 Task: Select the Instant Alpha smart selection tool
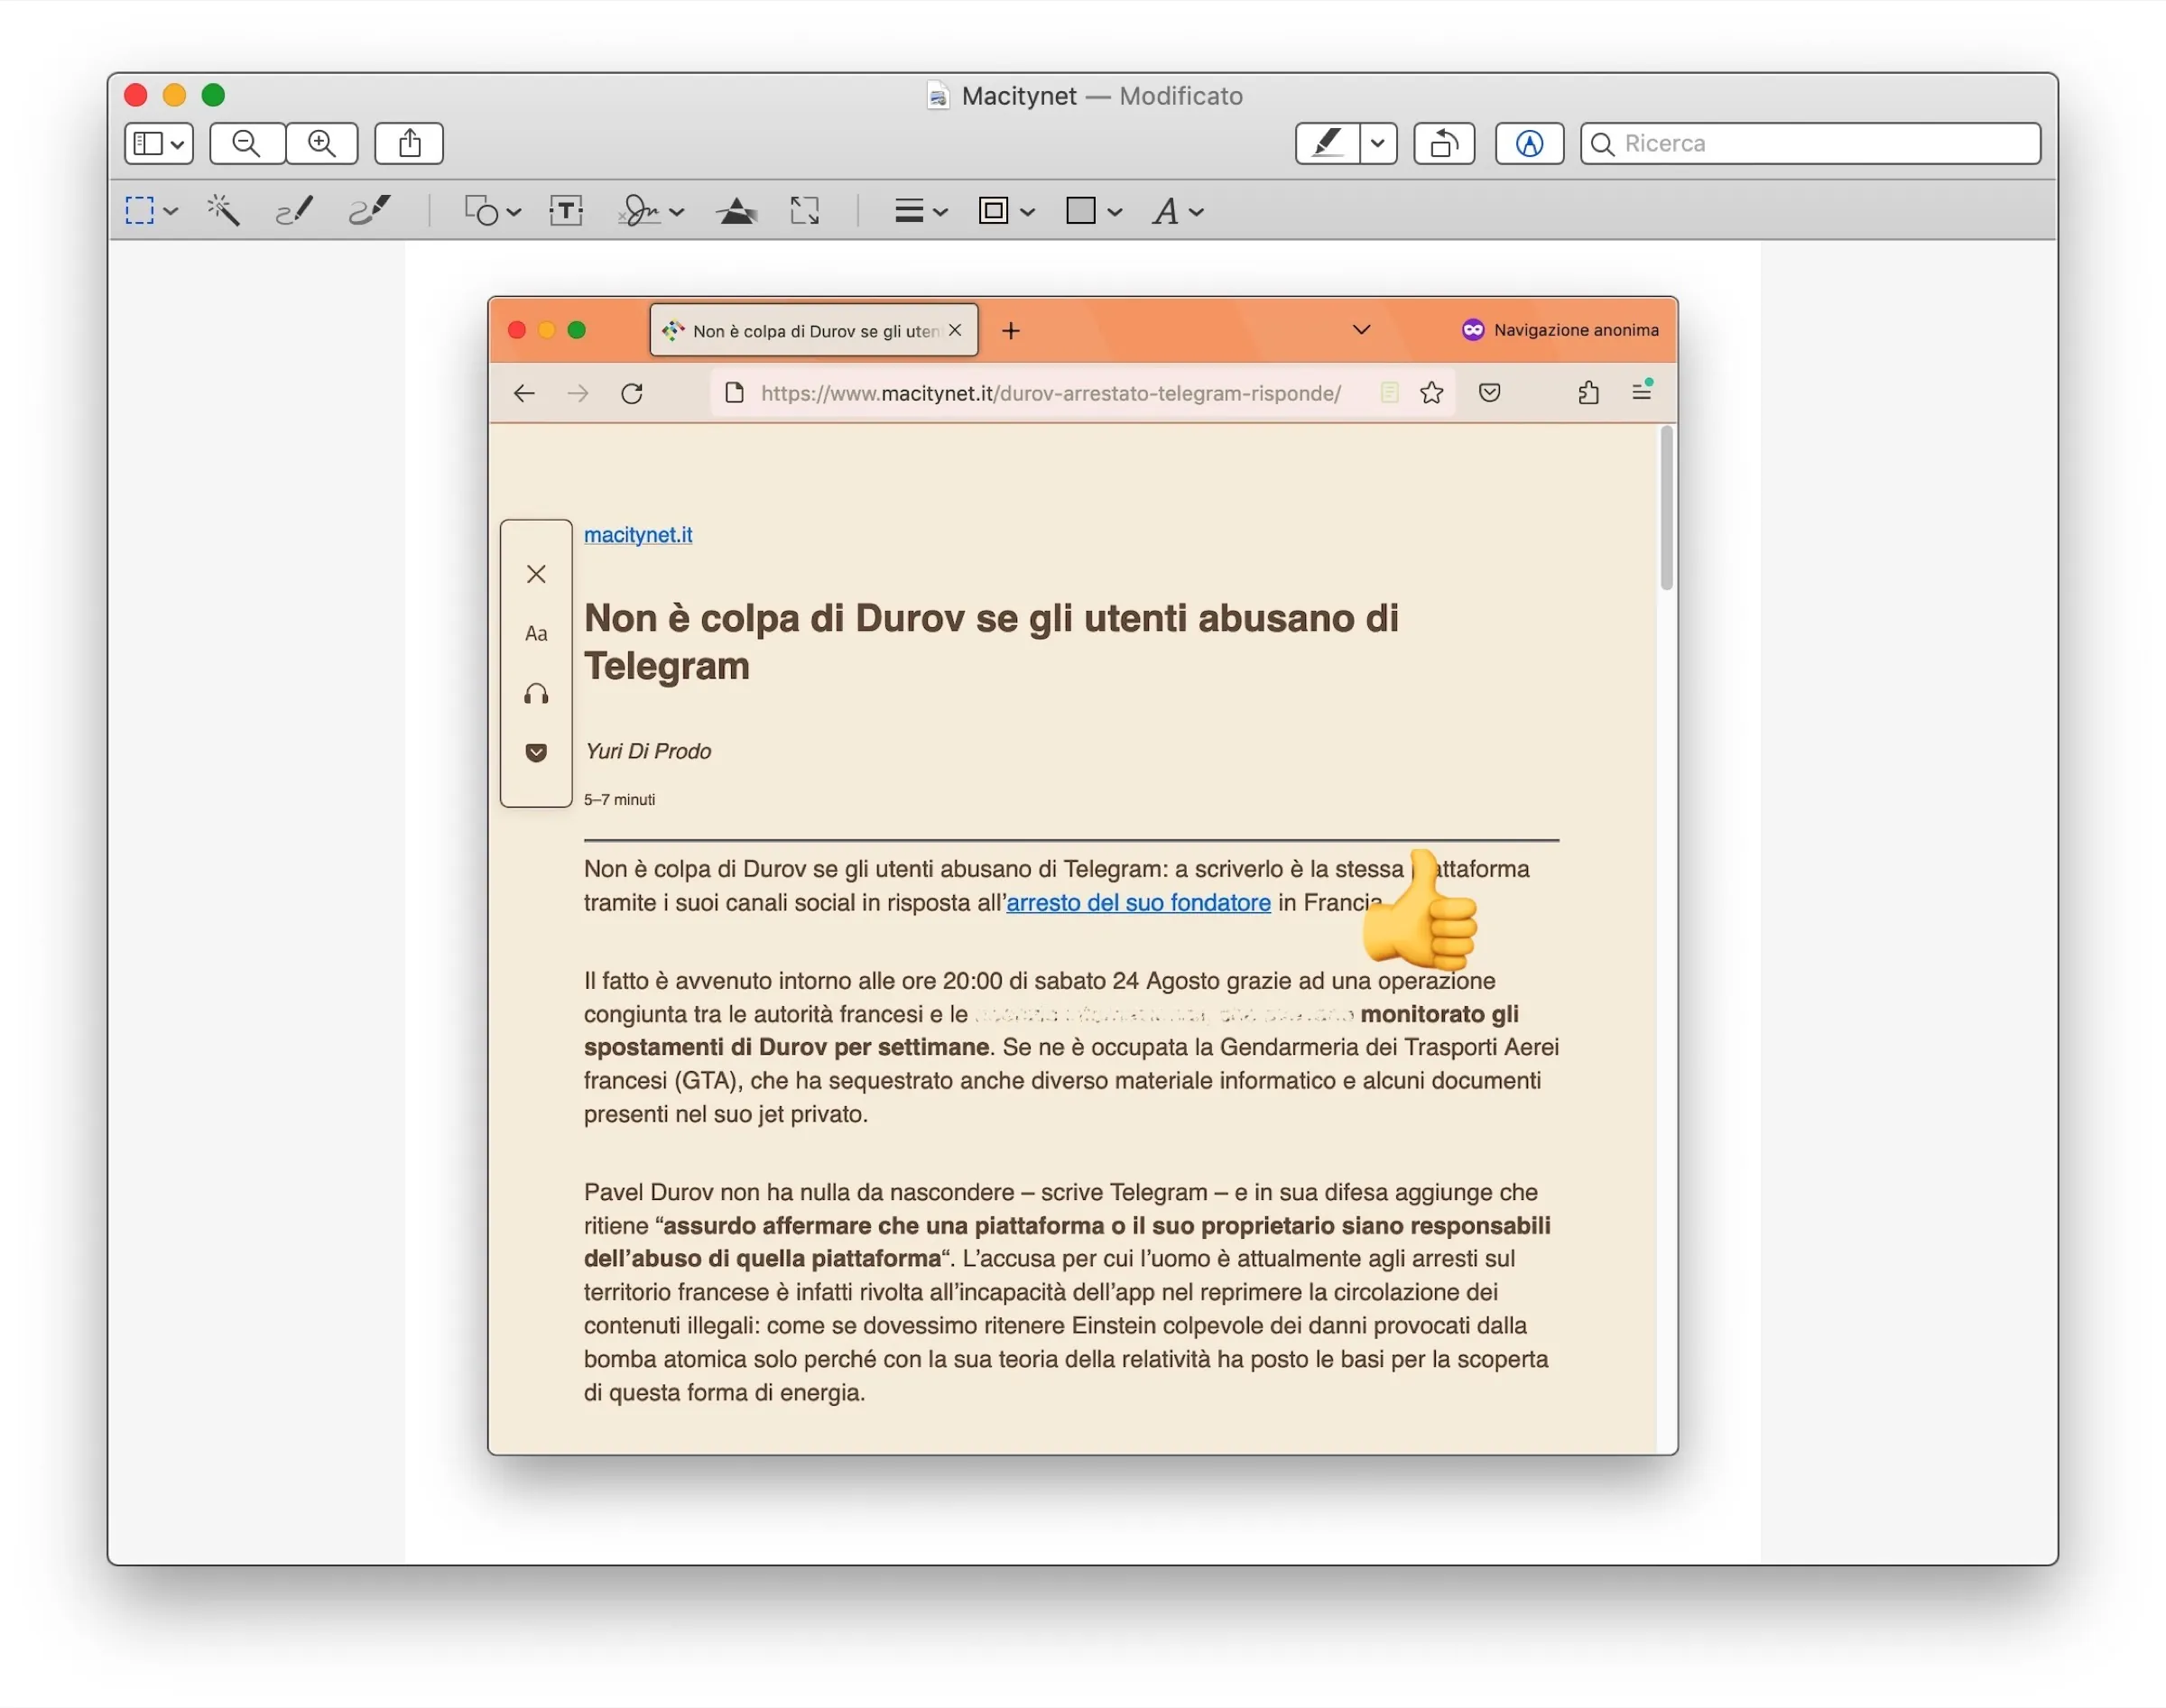click(x=223, y=211)
